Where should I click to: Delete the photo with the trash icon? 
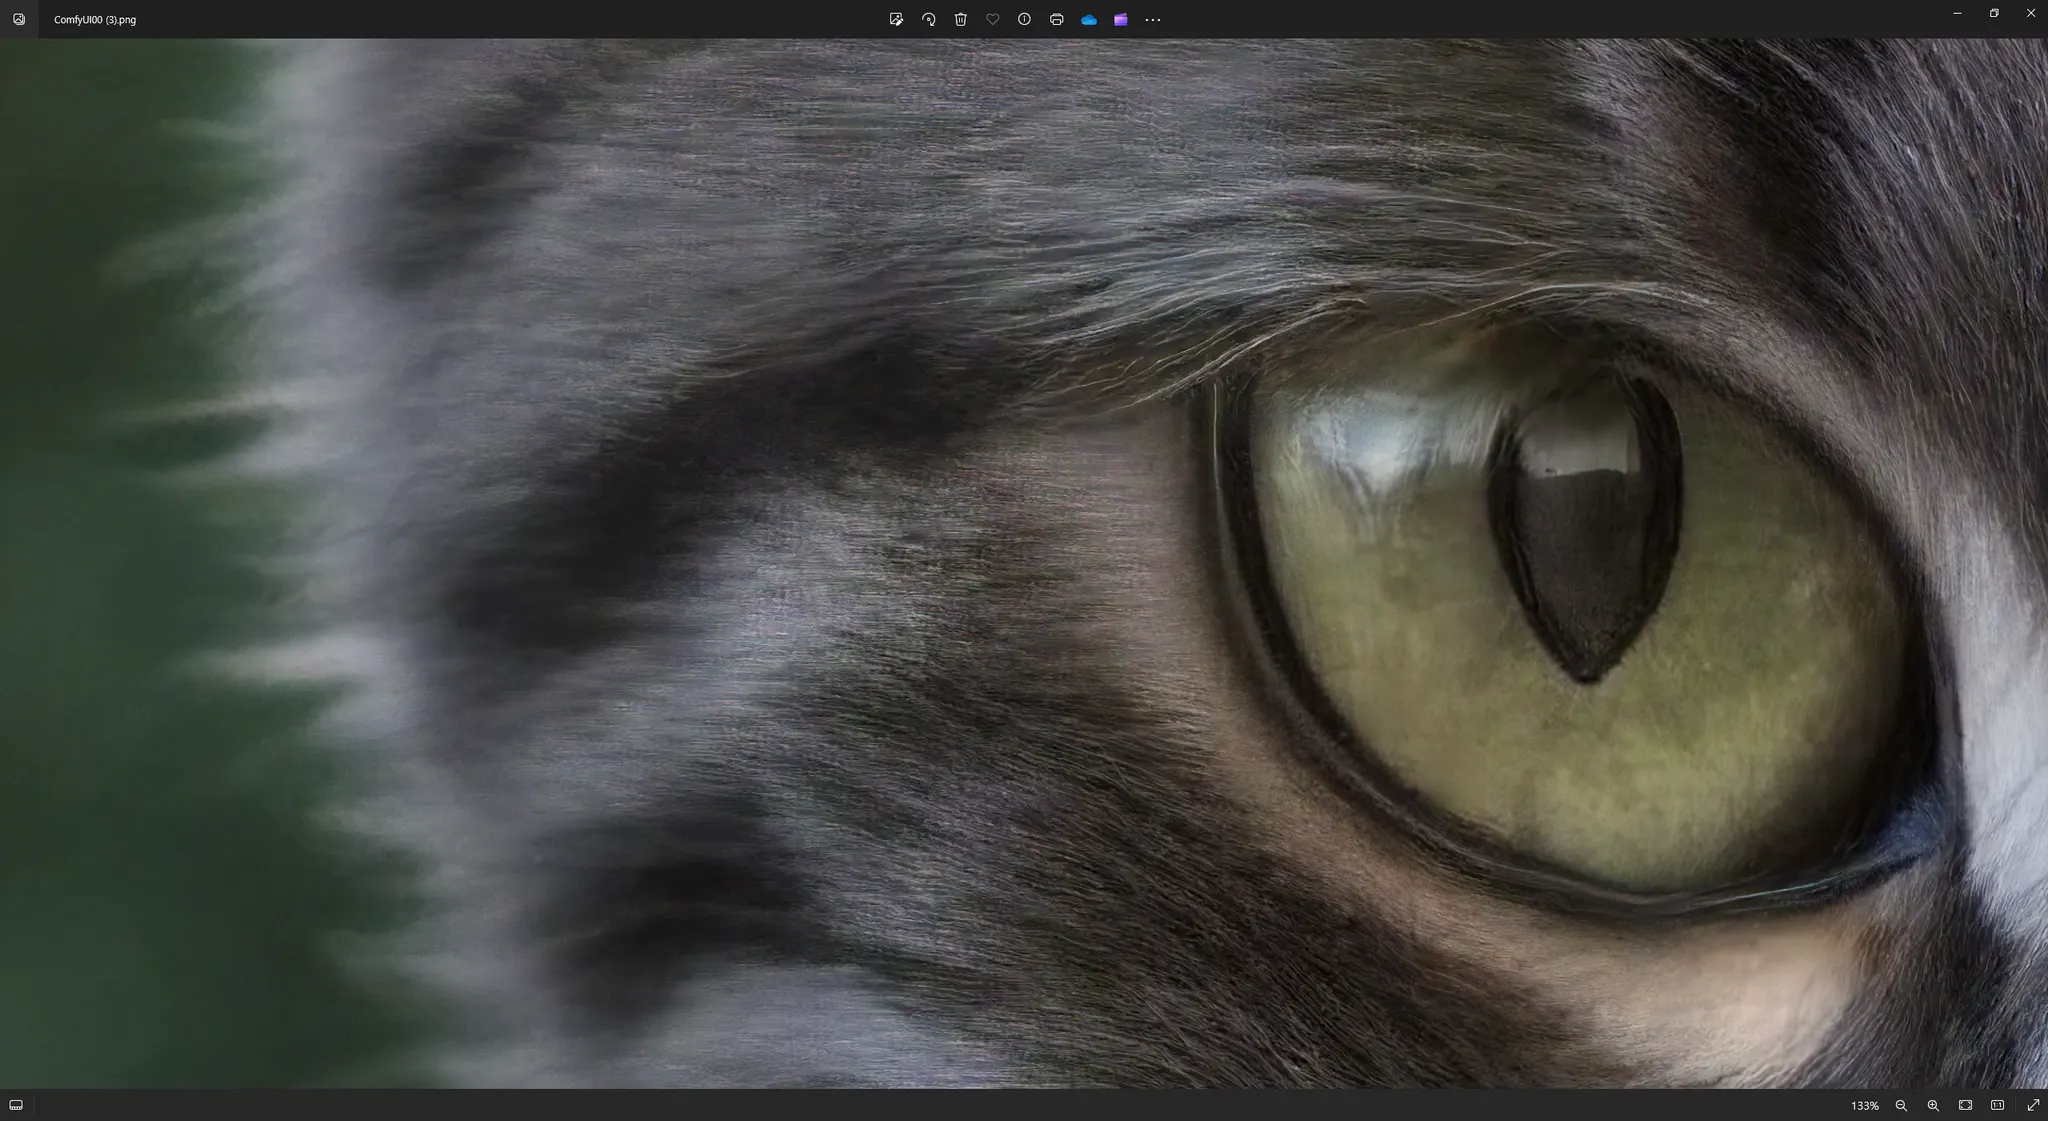point(960,19)
